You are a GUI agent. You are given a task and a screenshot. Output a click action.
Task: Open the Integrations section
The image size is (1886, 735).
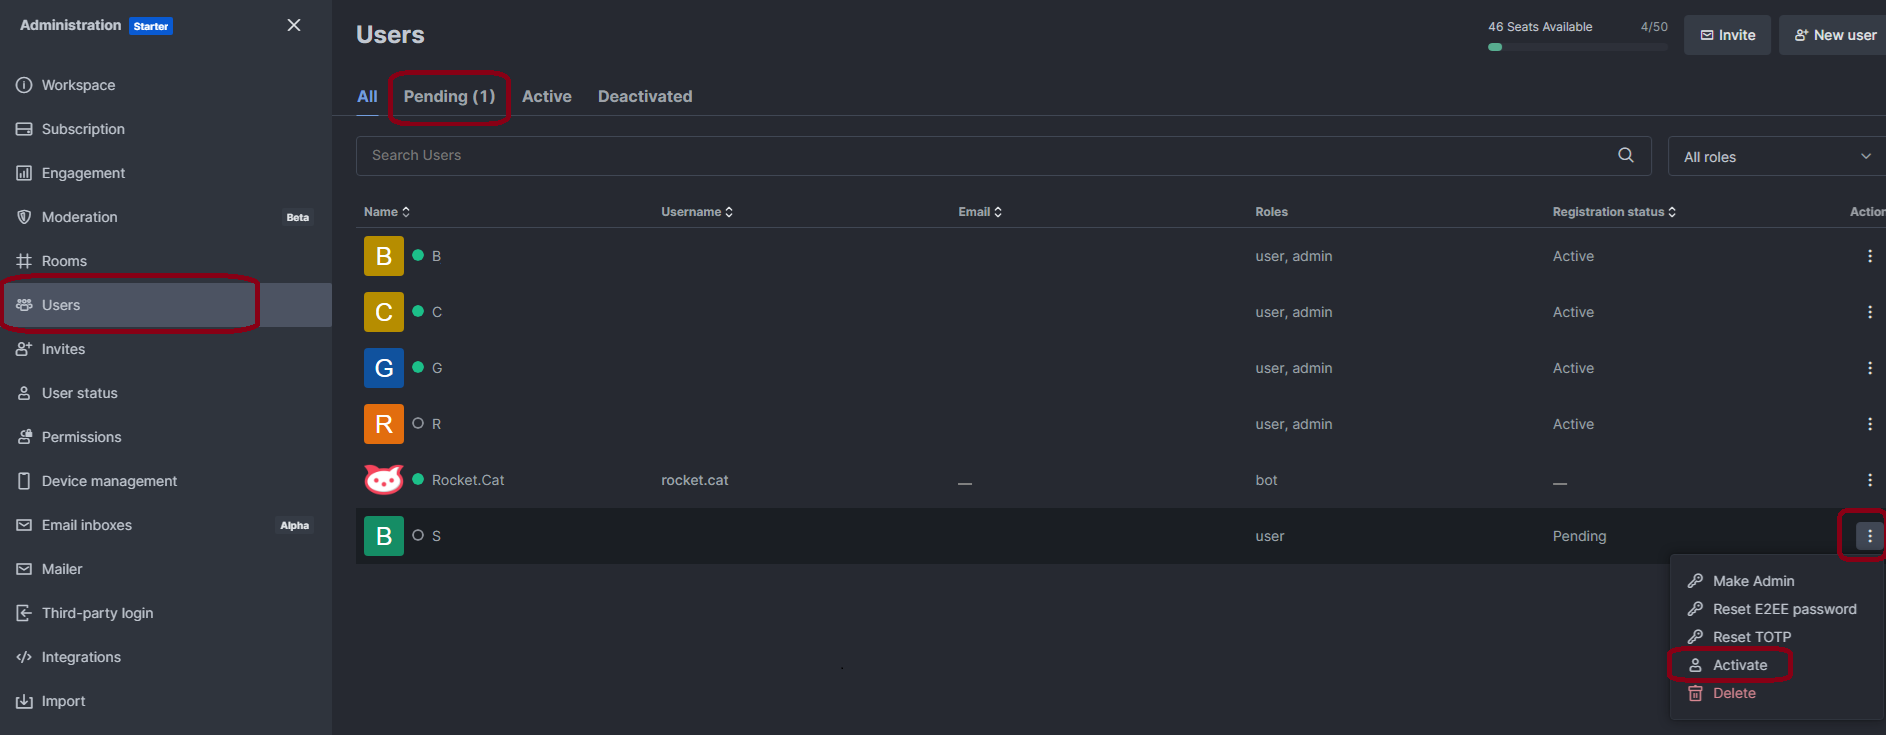coord(81,657)
